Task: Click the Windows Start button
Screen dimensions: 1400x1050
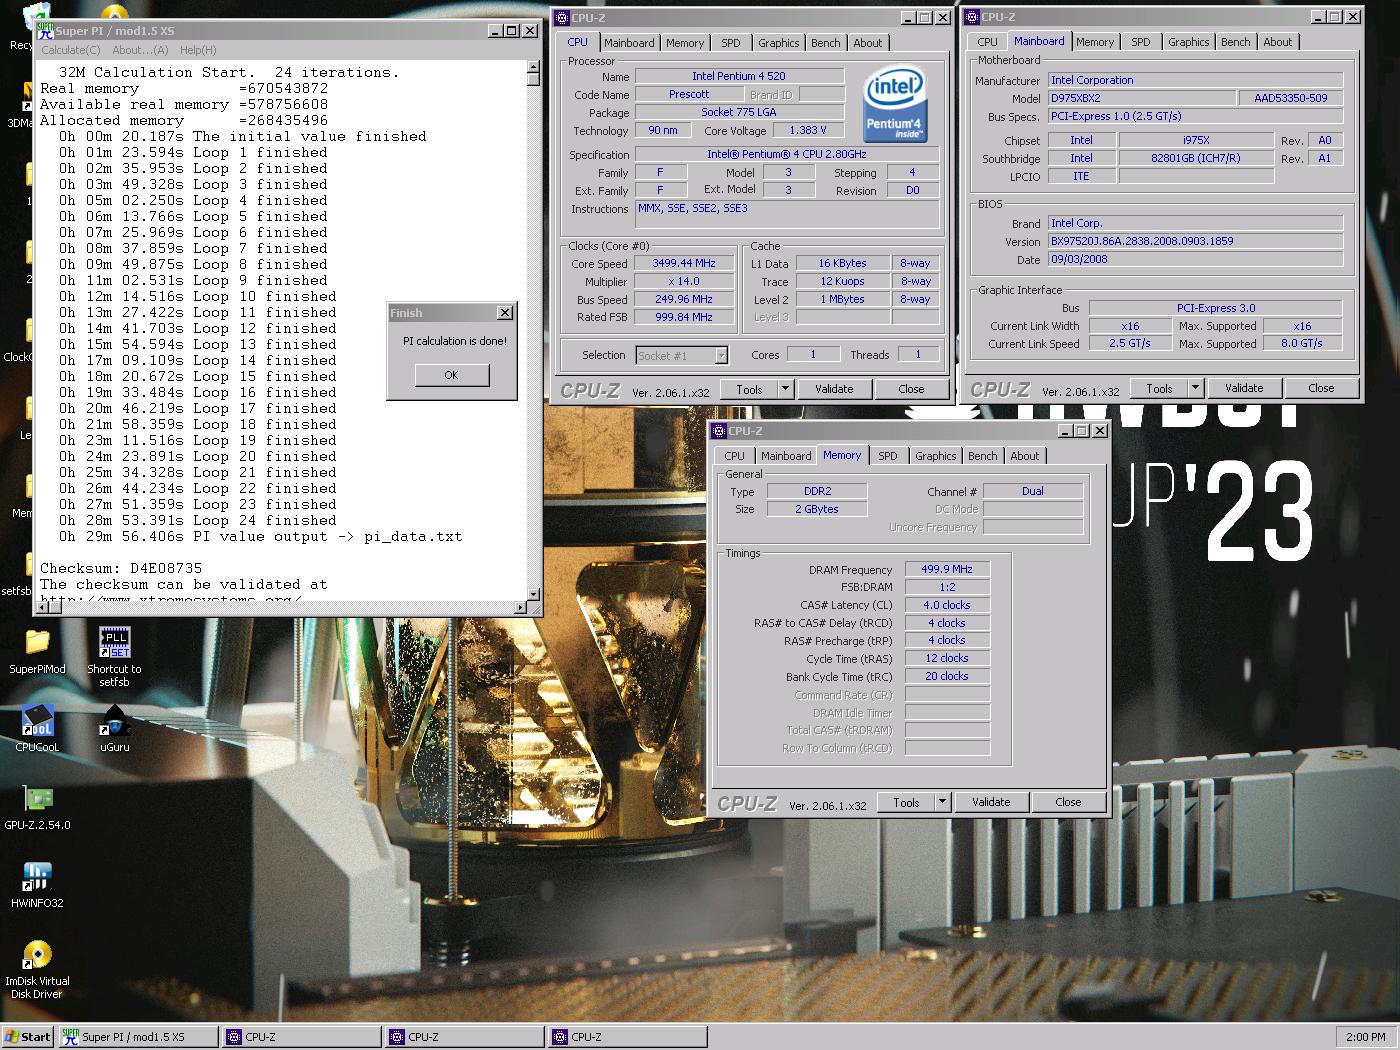Action: coord(27,1037)
